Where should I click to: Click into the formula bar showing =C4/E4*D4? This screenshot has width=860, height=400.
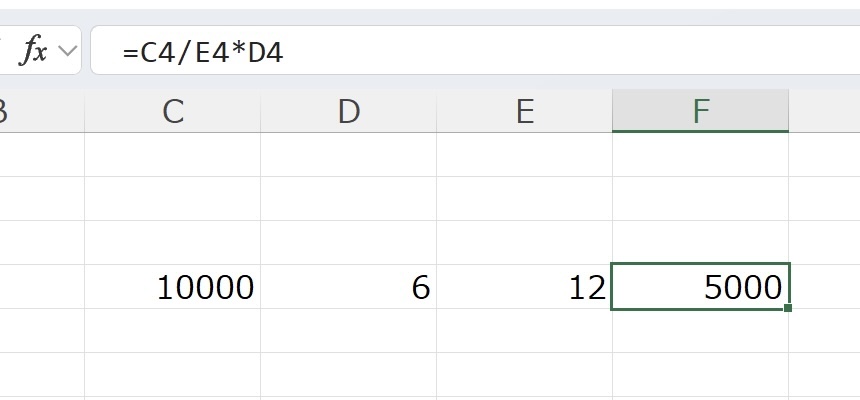point(470,51)
